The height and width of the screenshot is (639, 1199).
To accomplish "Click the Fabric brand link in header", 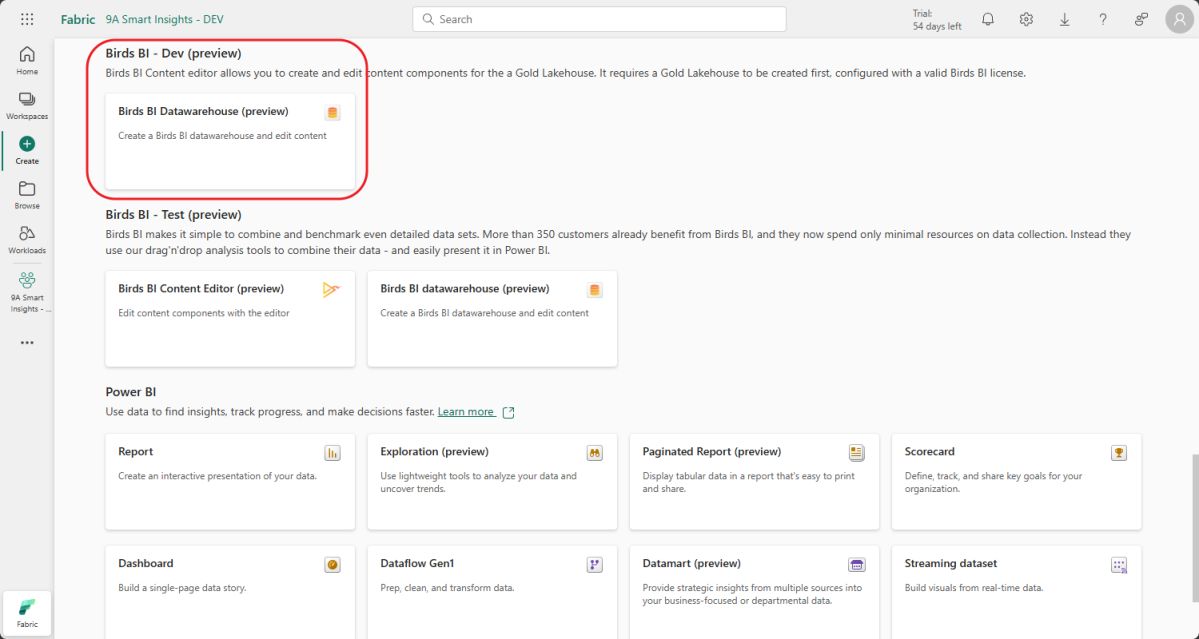I will pyautogui.click(x=78, y=19).
